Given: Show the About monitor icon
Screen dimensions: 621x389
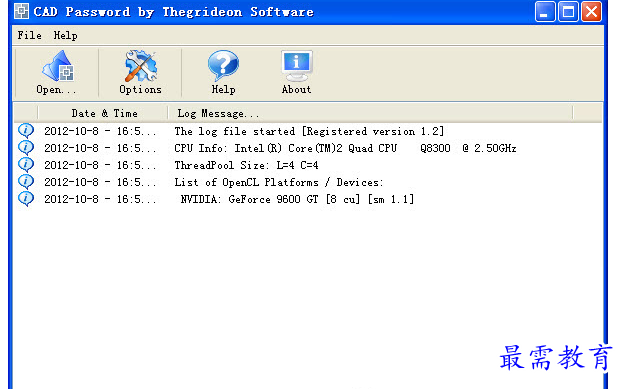Looking at the screenshot, I should click(297, 66).
